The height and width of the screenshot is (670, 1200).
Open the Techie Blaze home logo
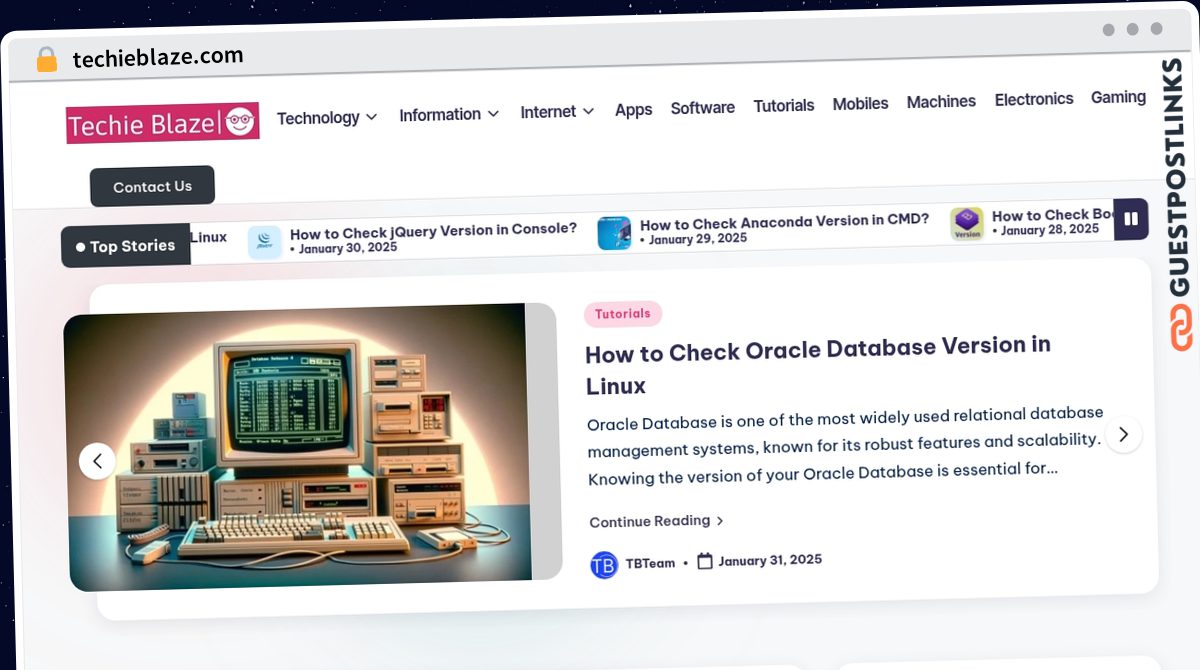pos(163,123)
